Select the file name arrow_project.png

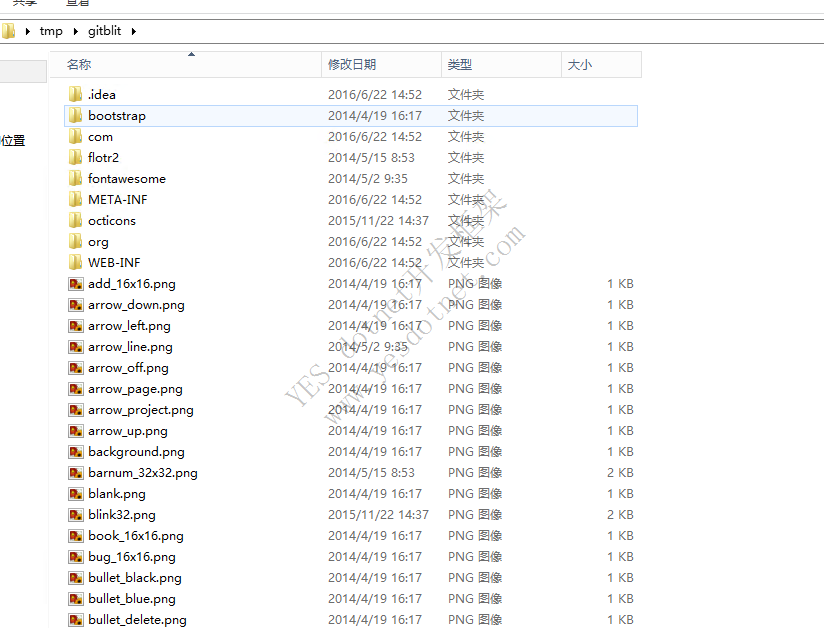pyautogui.click(x=141, y=410)
